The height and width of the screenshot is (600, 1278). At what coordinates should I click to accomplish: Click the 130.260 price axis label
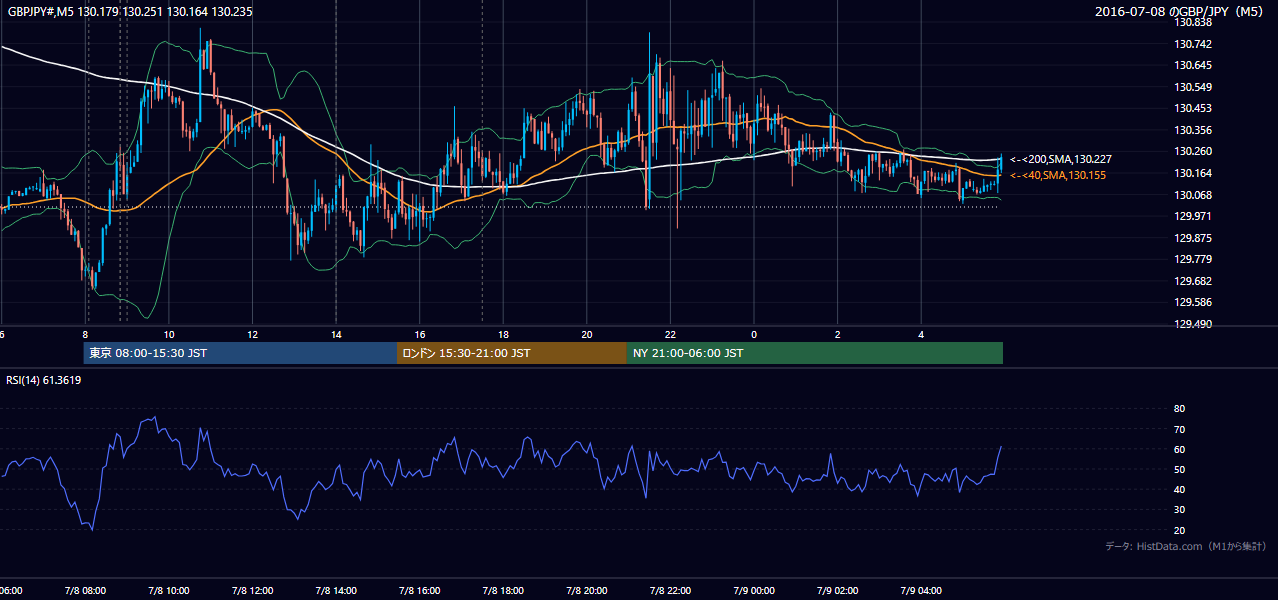click(1192, 151)
